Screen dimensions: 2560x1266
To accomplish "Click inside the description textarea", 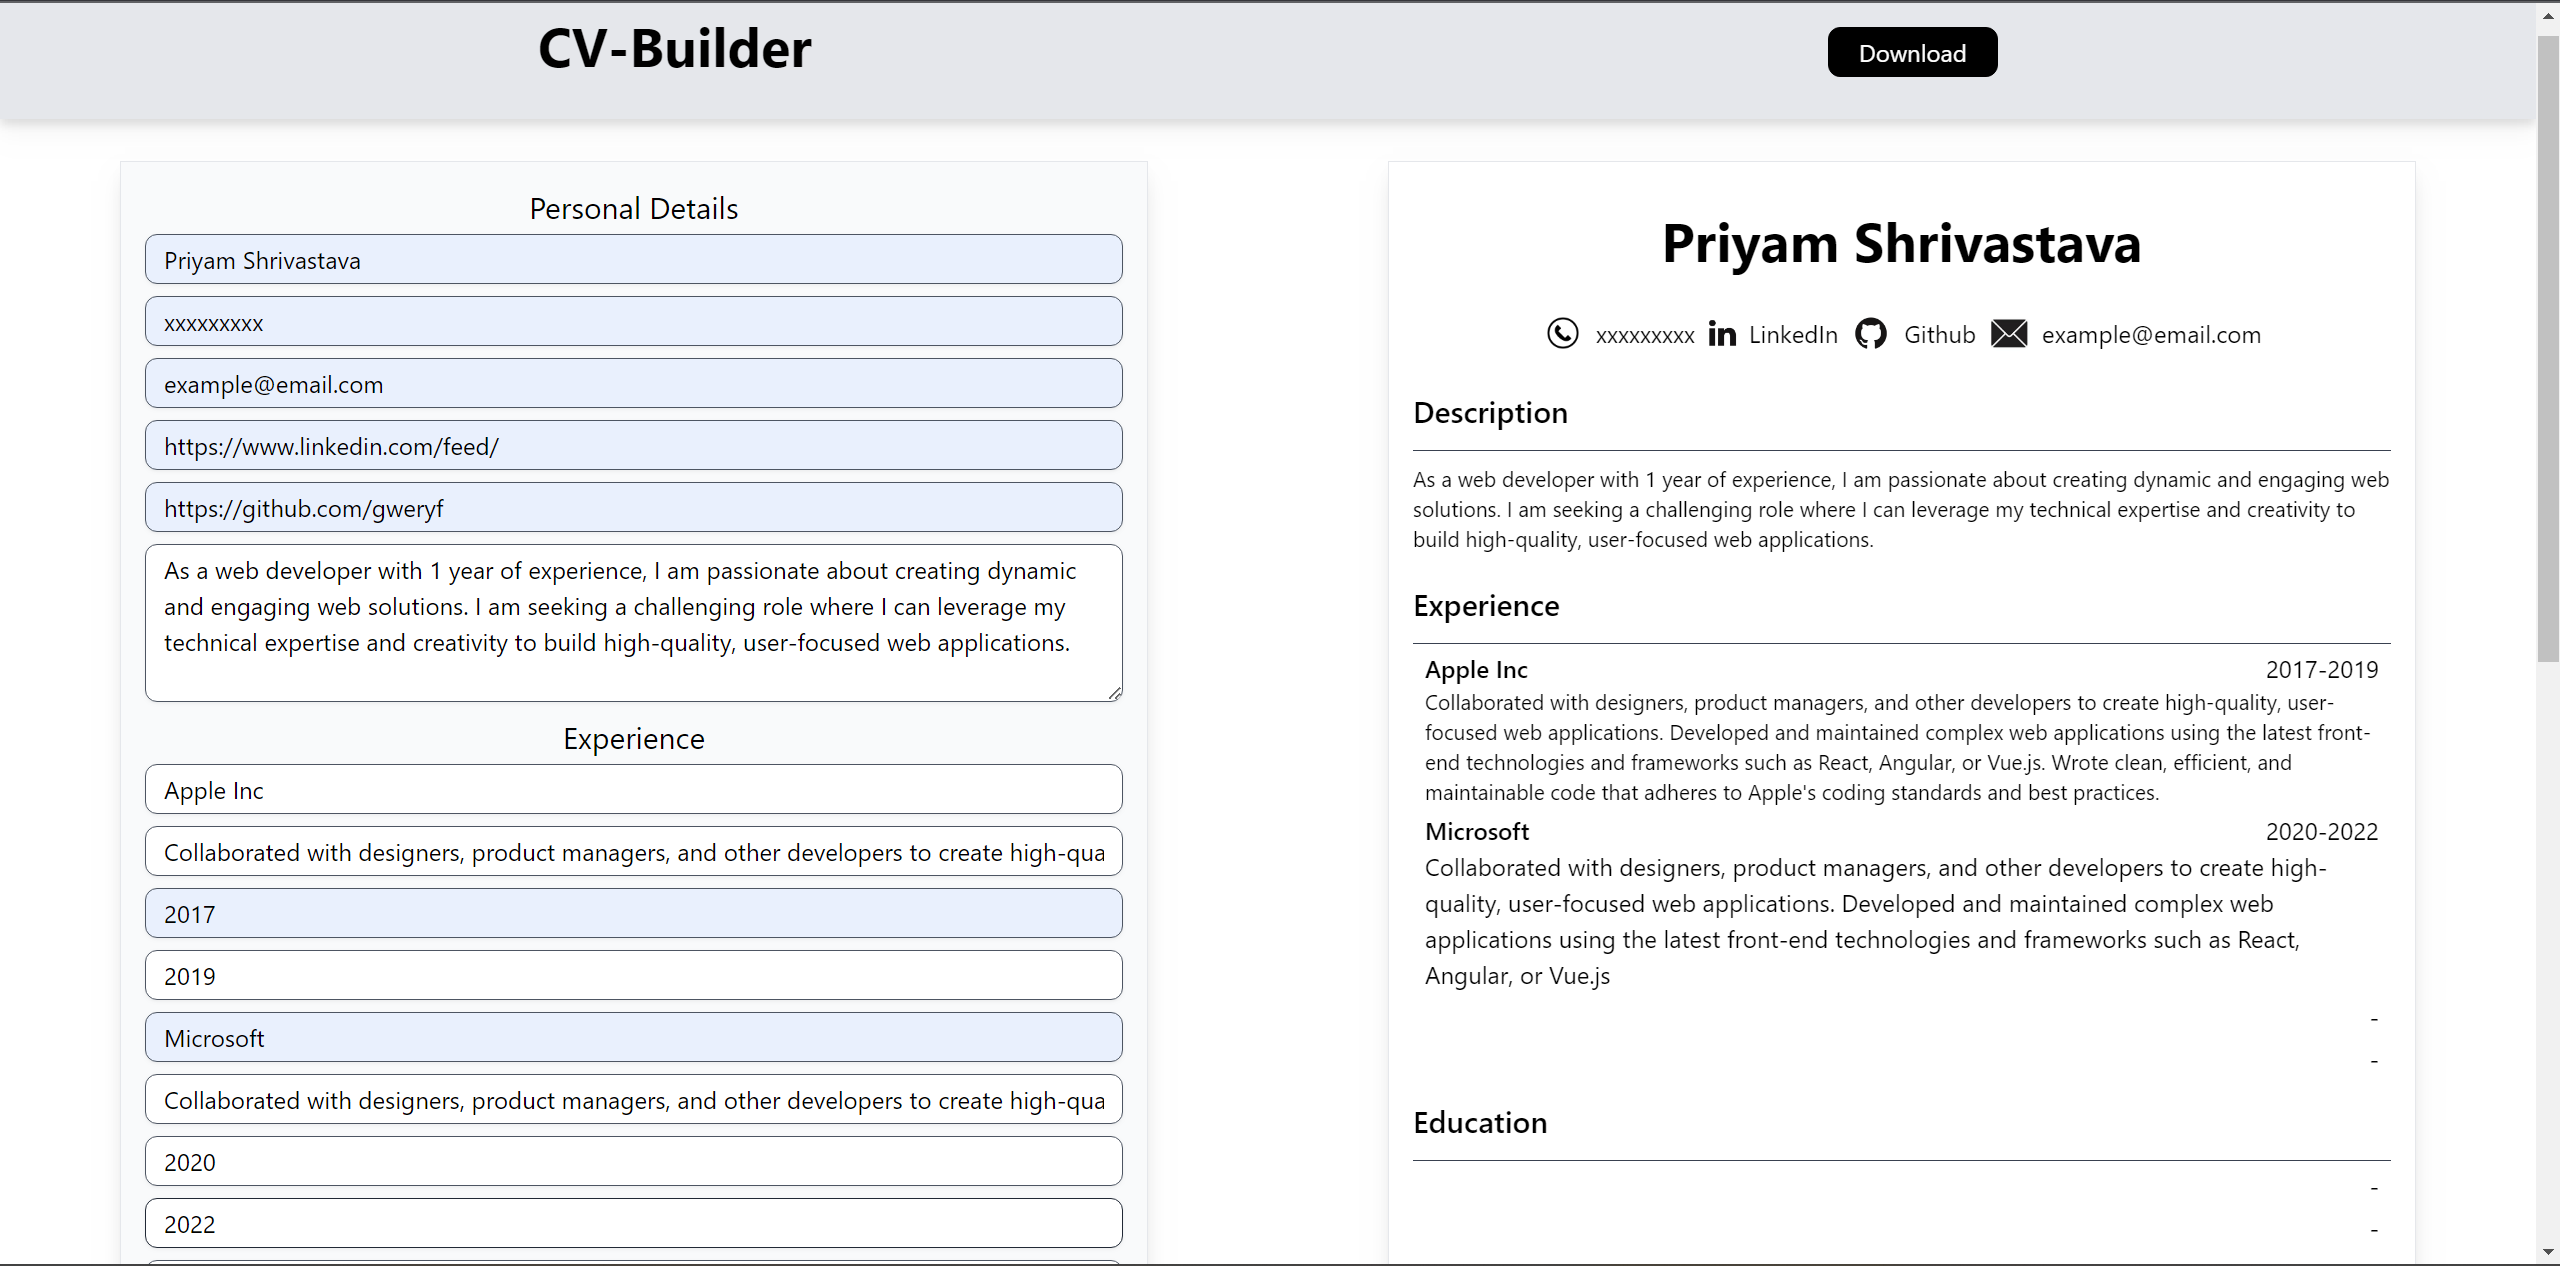I will pyautogui.click(x=634, y=623).
